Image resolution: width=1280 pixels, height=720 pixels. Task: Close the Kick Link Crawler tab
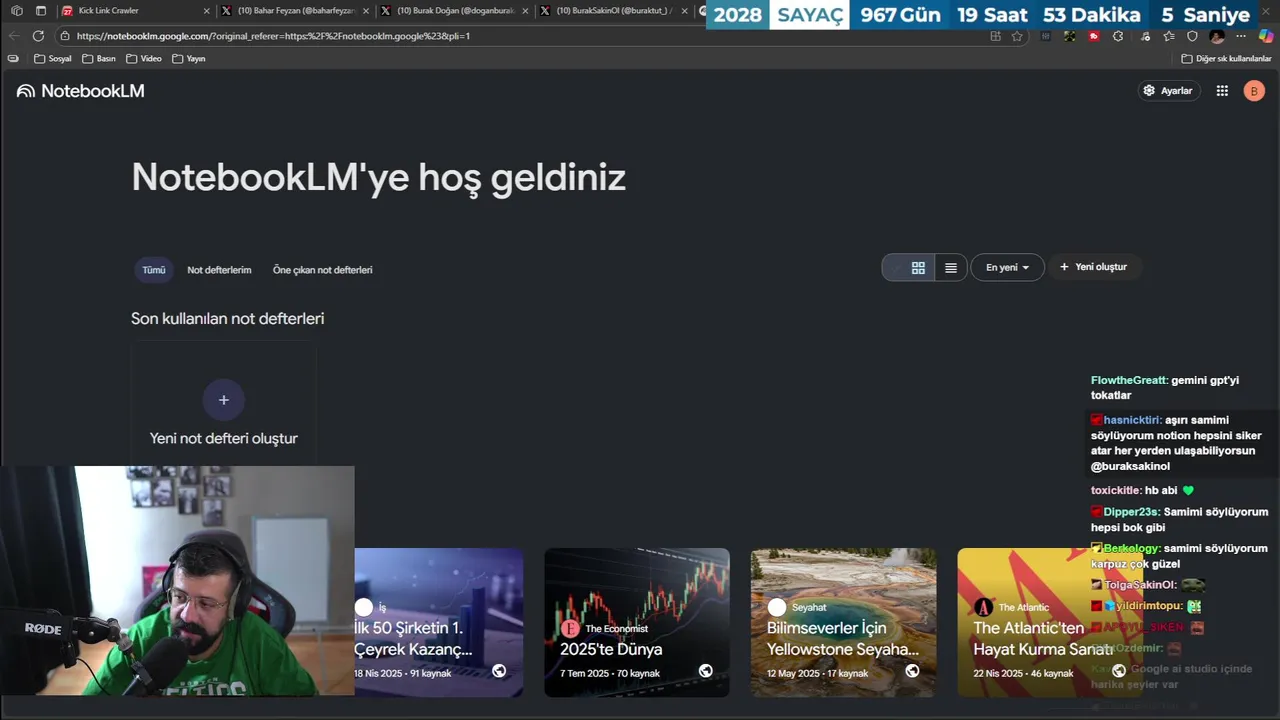coord(207,11)
